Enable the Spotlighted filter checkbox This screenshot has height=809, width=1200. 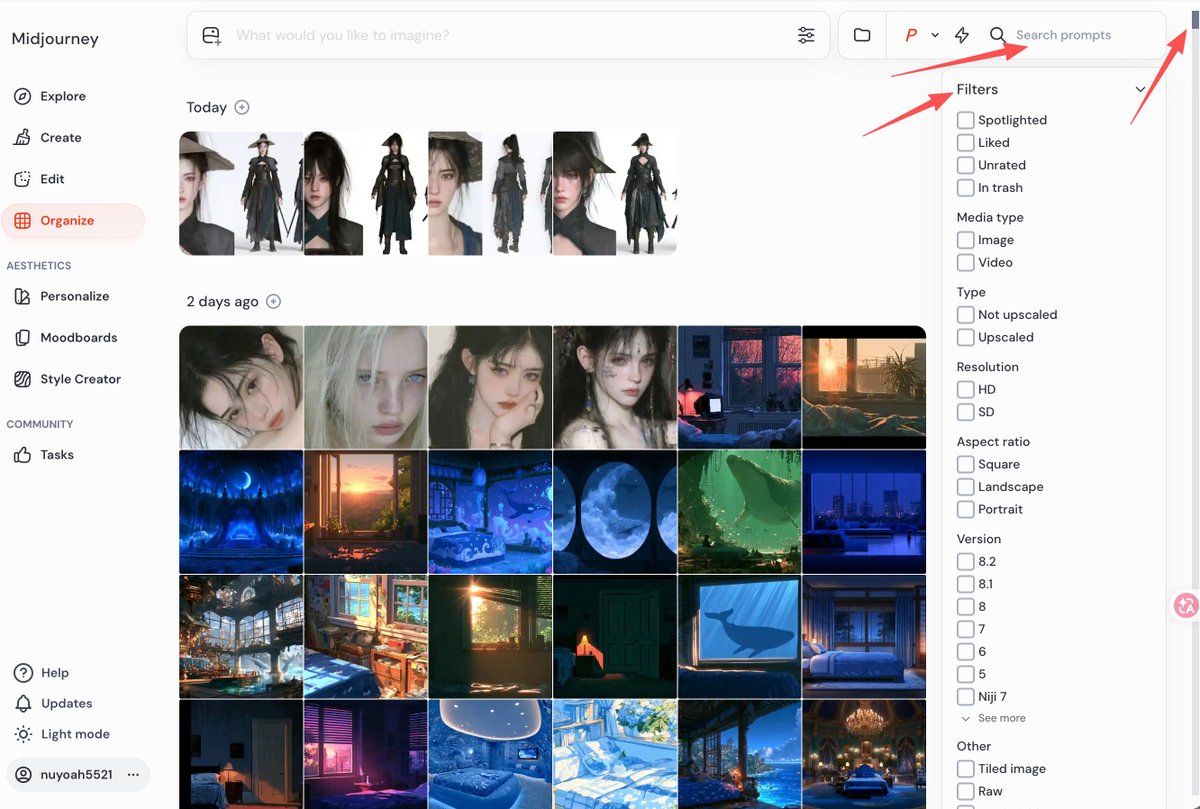click(x=965, y=120)
